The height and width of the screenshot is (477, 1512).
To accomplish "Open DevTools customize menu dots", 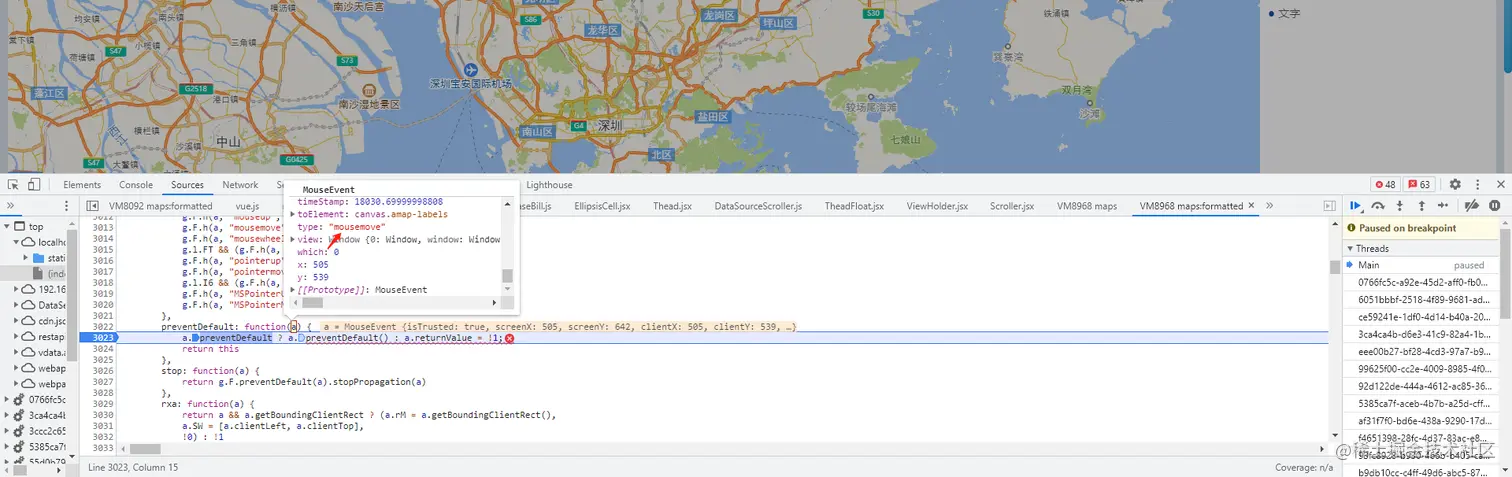I will pos(1477,185).
